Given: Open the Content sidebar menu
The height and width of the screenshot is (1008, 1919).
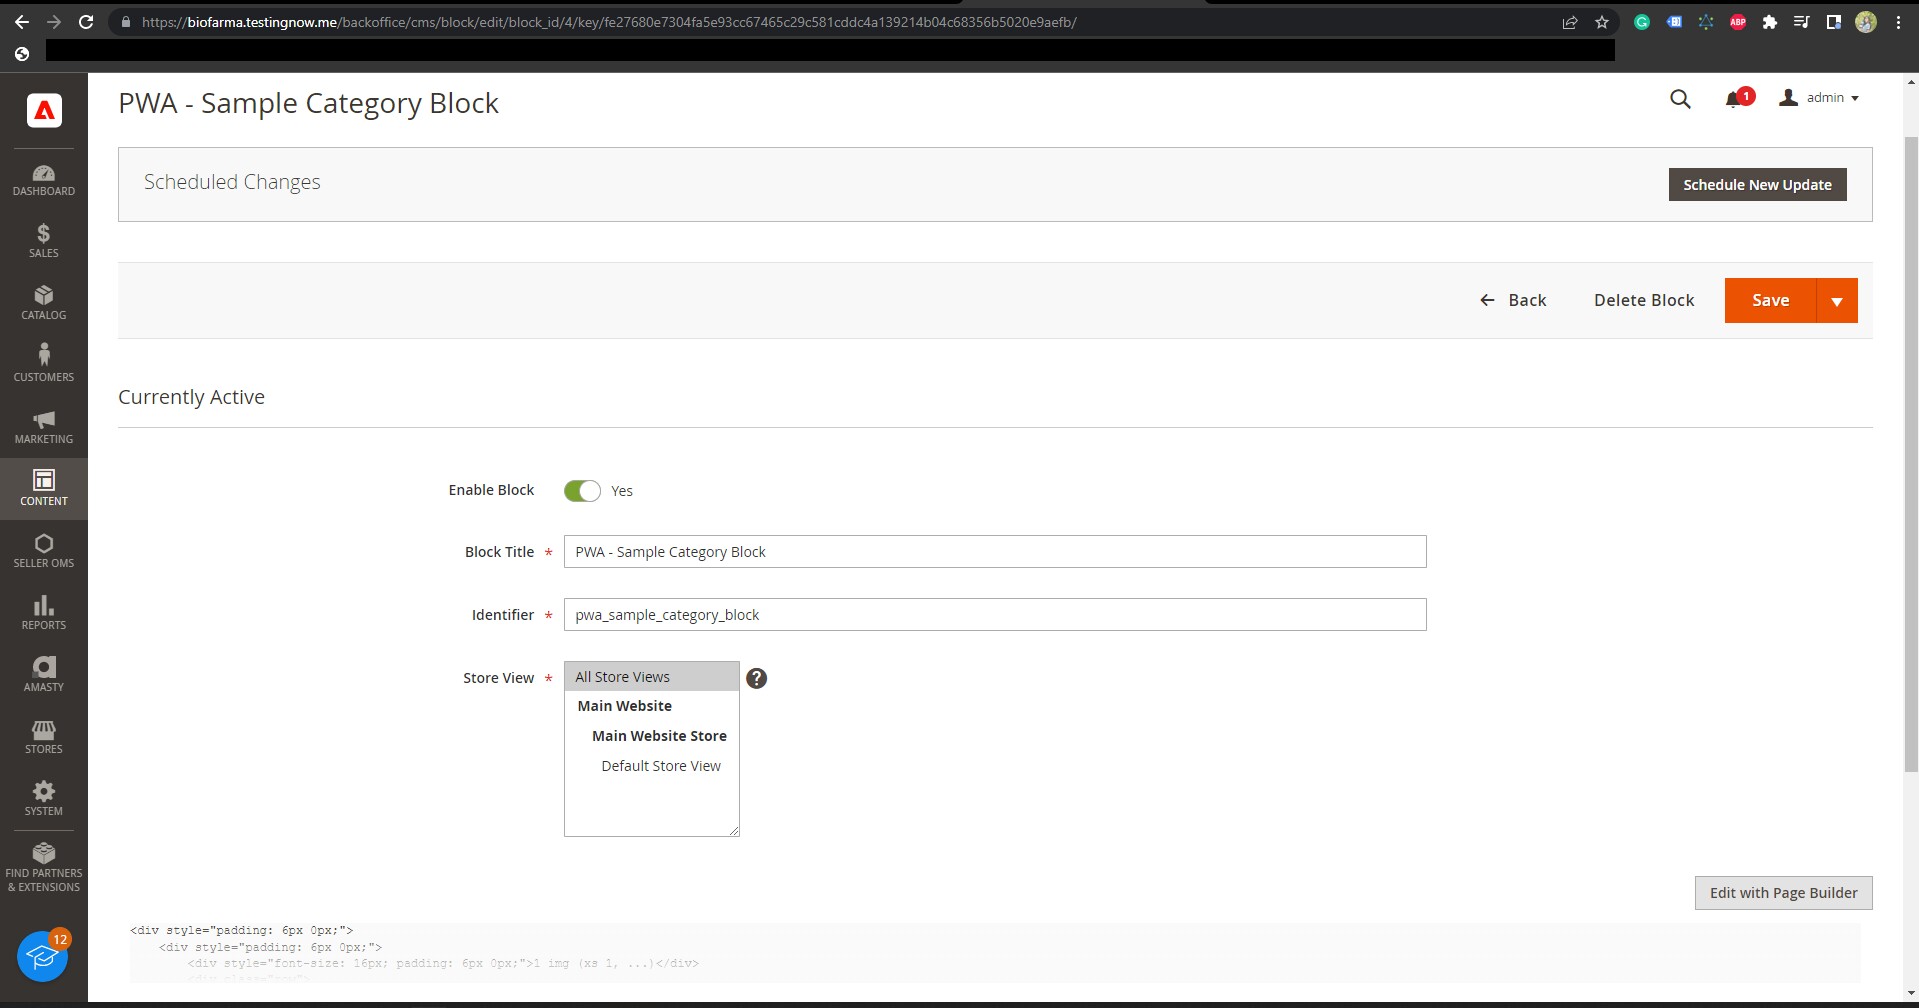Looking at the screenshot, I should 44,489.
